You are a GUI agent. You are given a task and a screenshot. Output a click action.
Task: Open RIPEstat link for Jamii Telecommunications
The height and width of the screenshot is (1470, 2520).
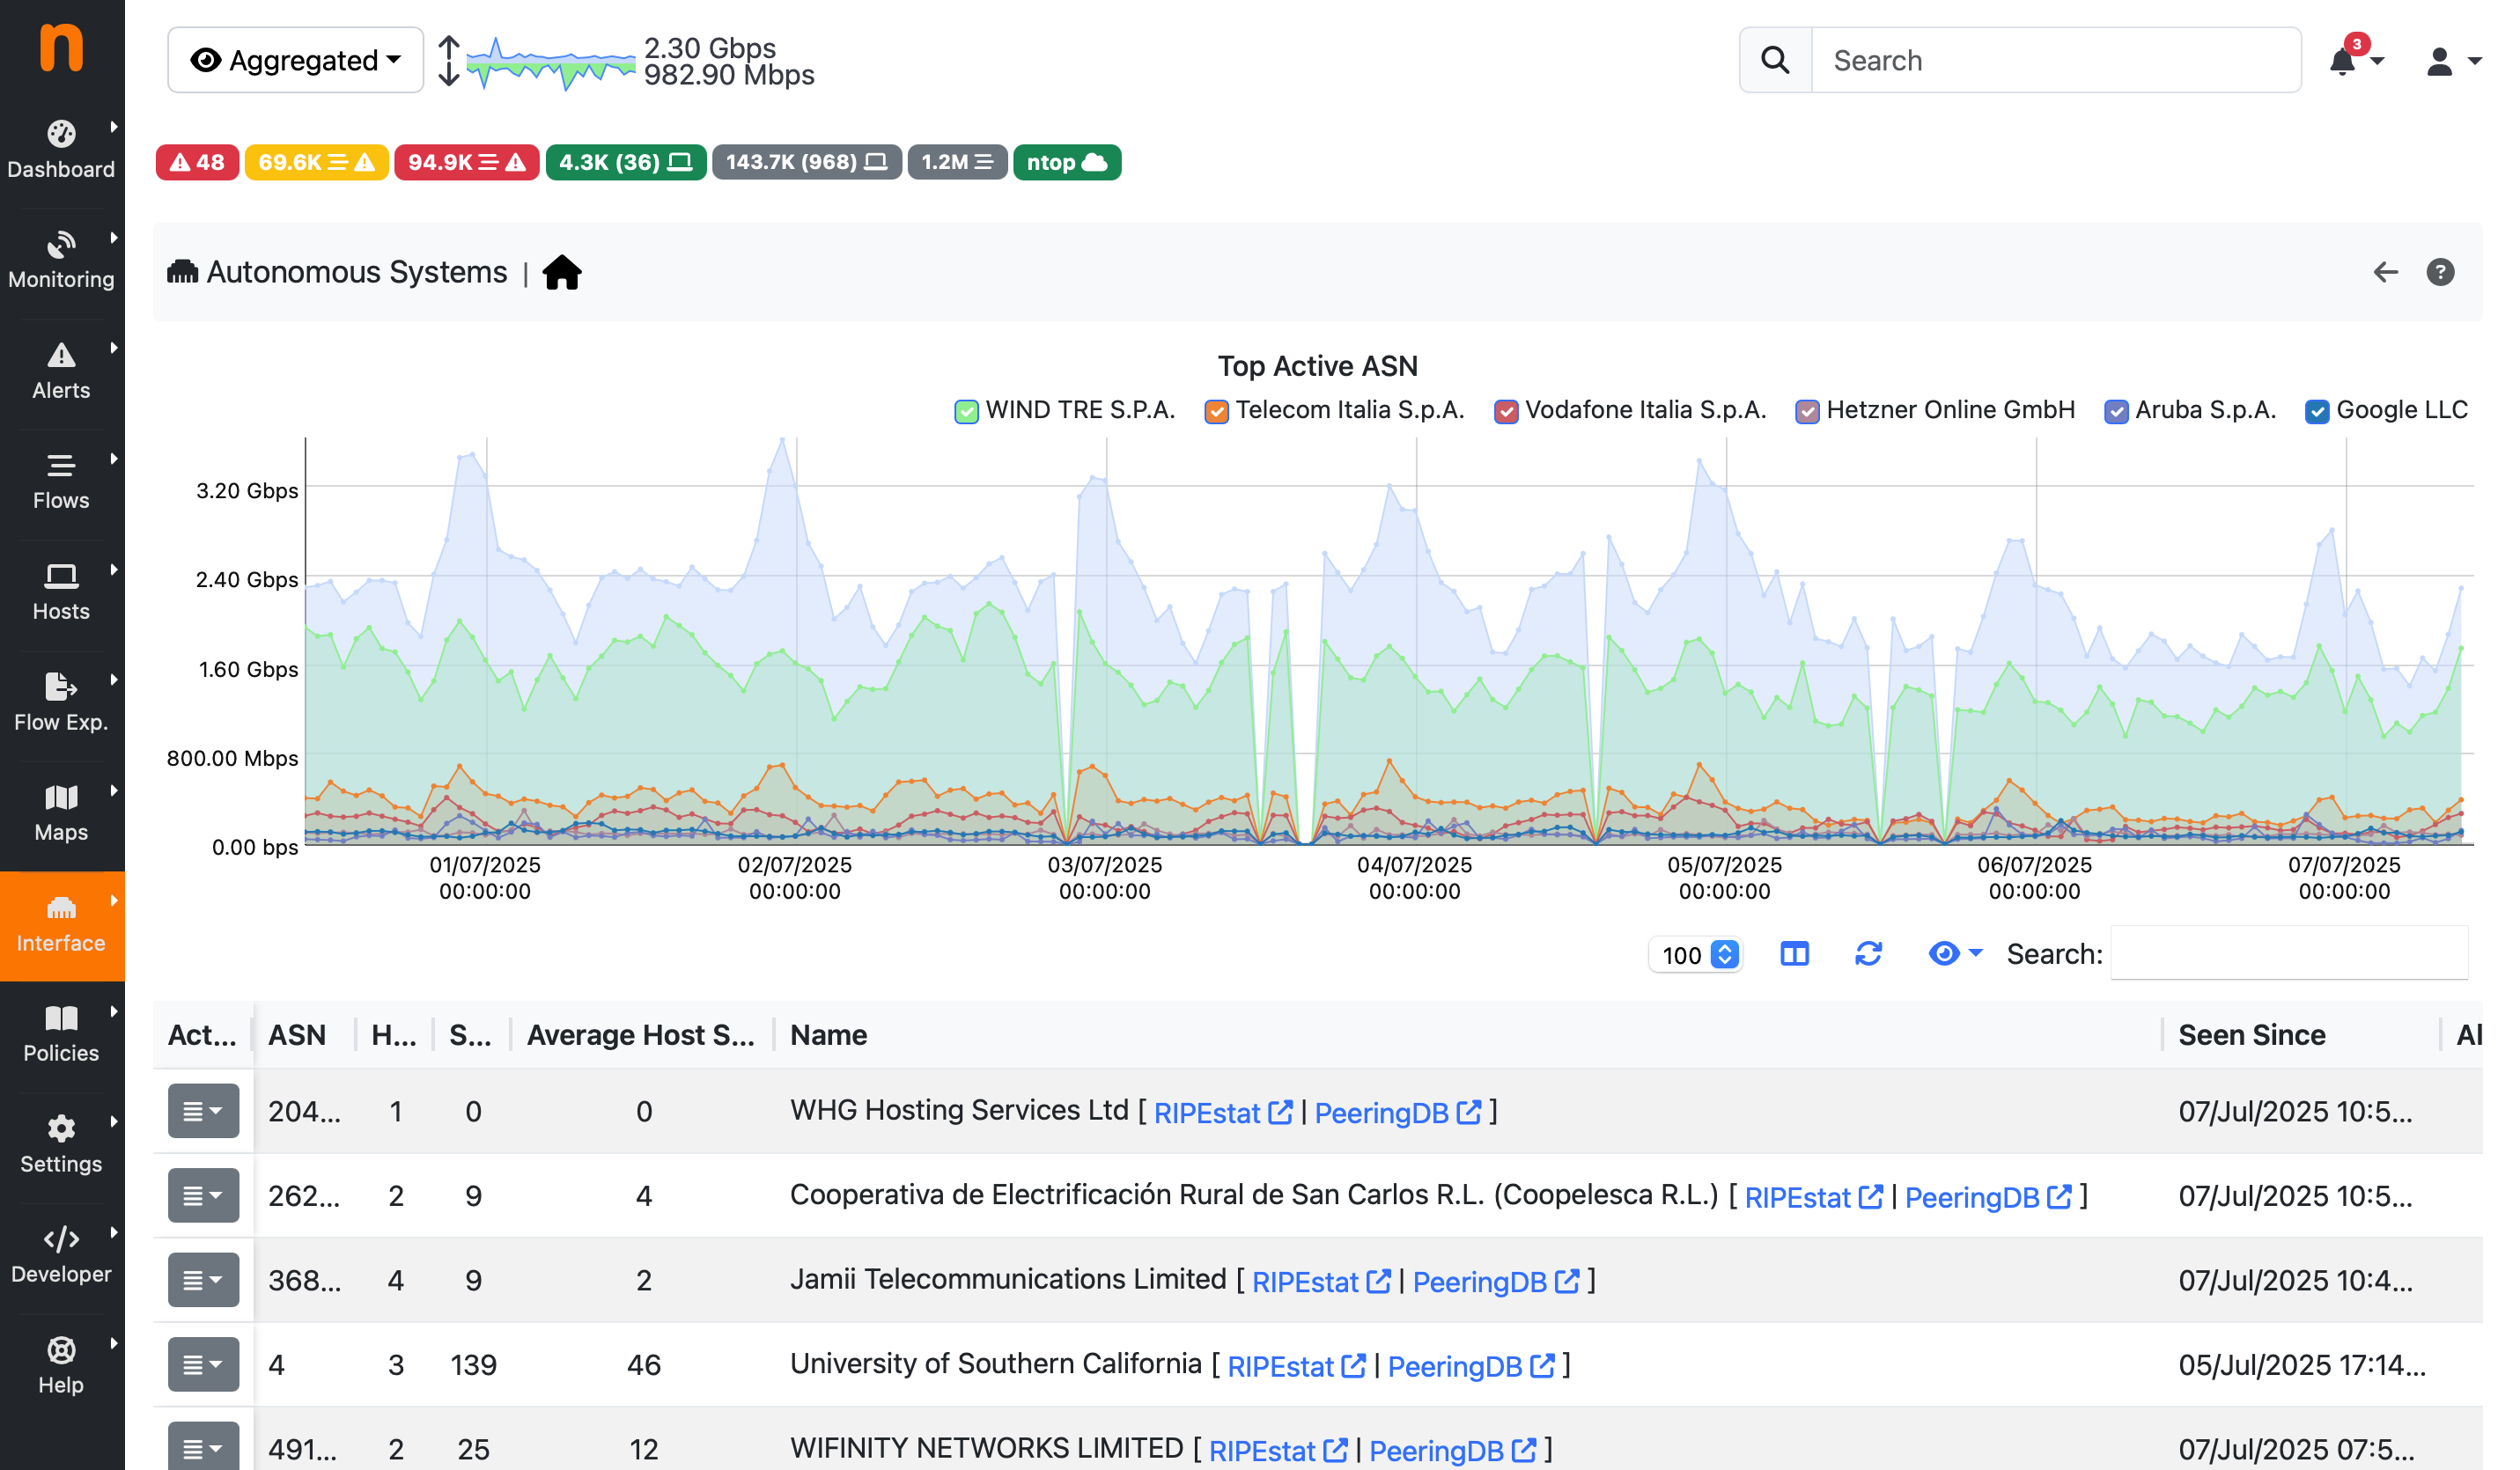1321,1281
